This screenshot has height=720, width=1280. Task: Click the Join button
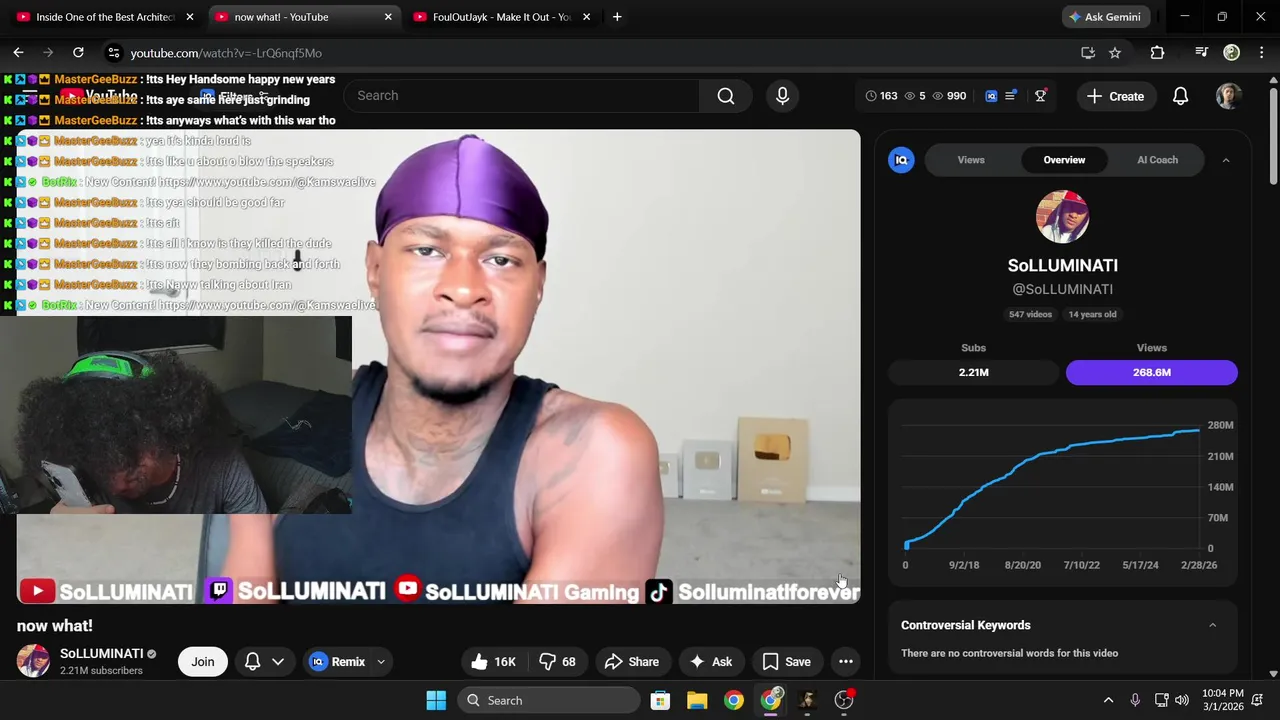tap(203, 662)
